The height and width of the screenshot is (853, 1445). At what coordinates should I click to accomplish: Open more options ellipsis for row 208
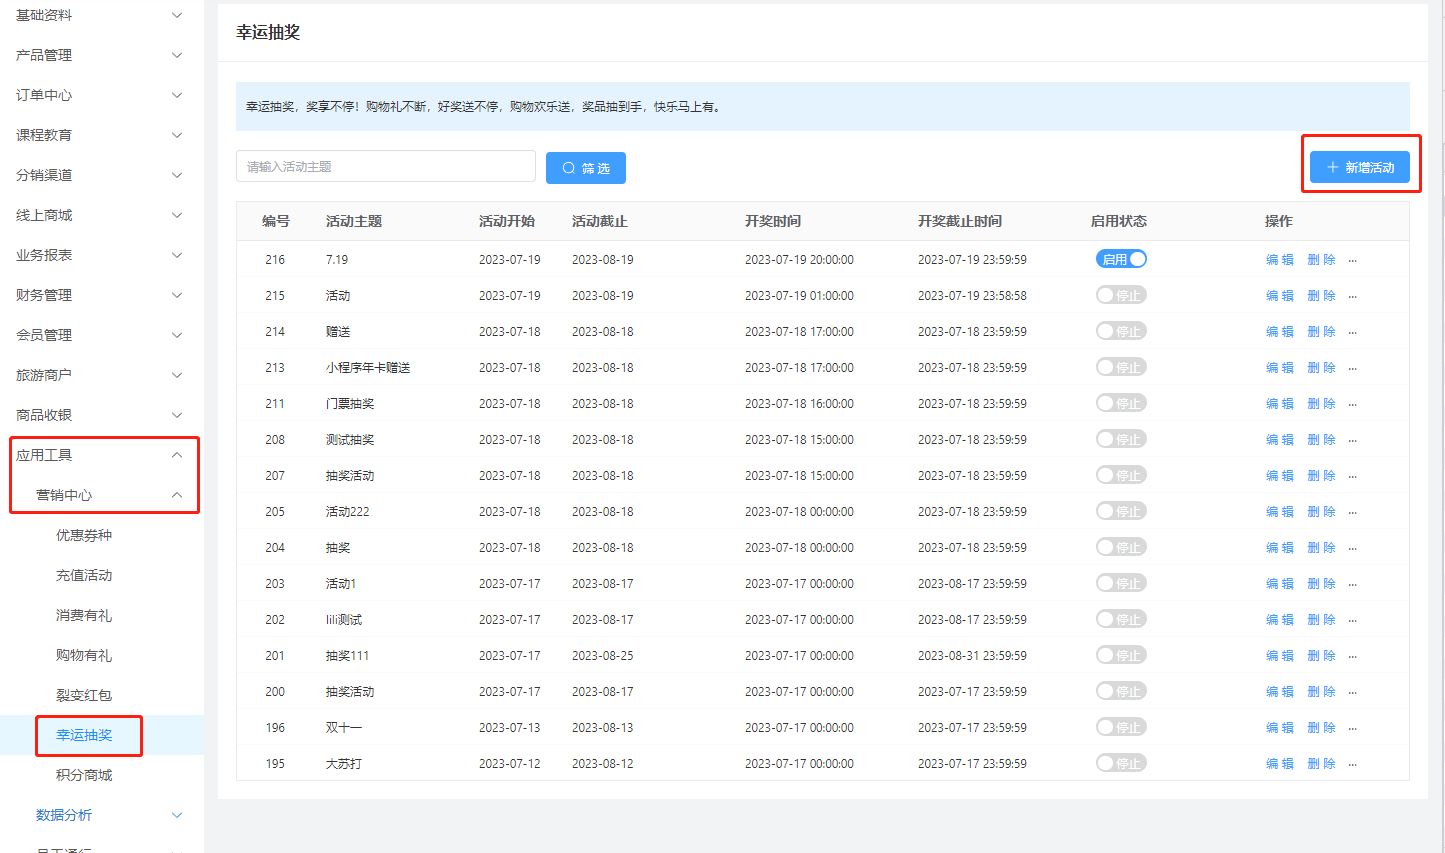pos(1352,440)
